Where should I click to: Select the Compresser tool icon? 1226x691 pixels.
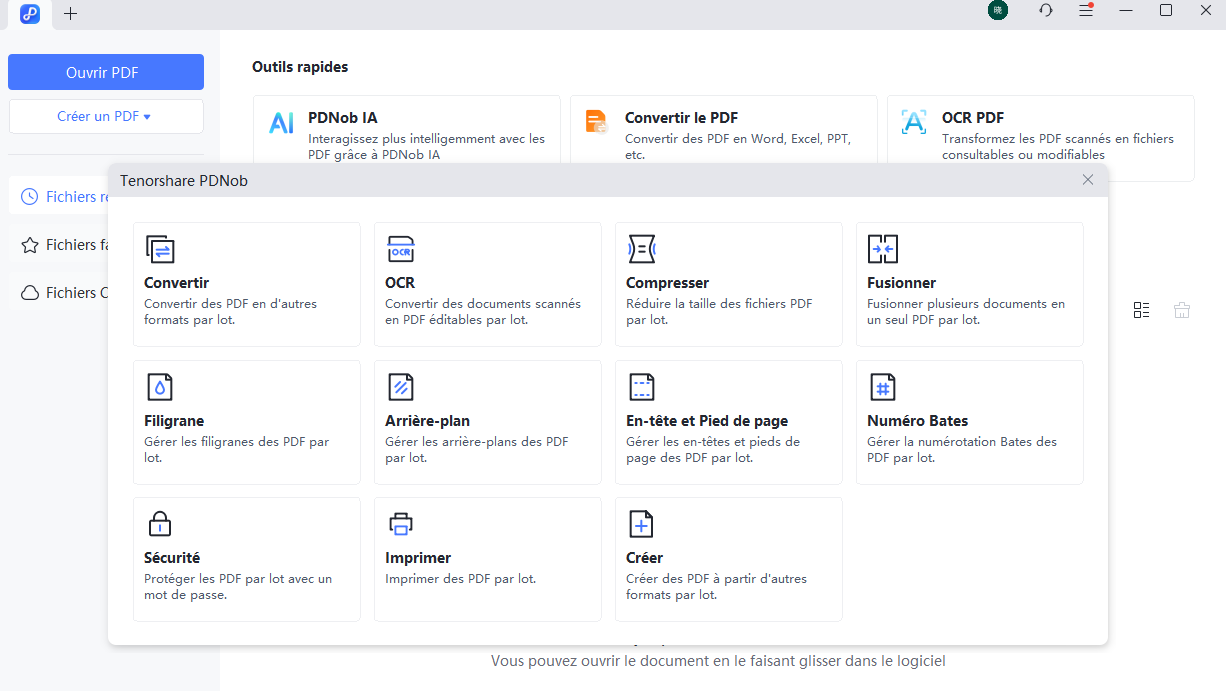click(x=641, y=249)
